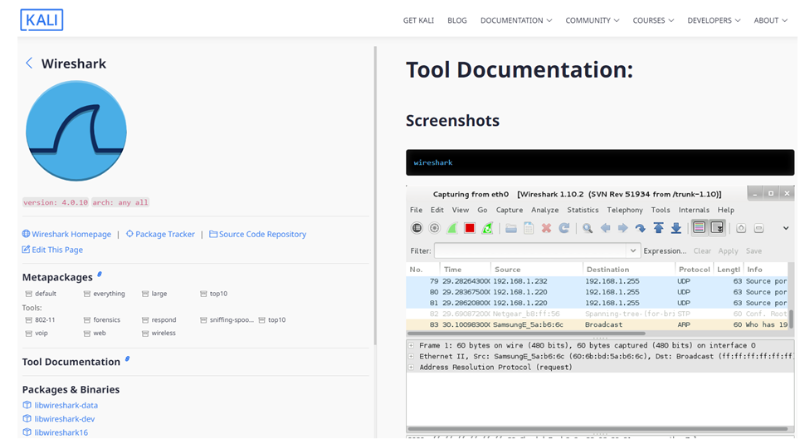The width and height of the screenshot is (807, 446).
Task: Jump to first packet with the up arrow icon
Action: (x=658, y=228)
